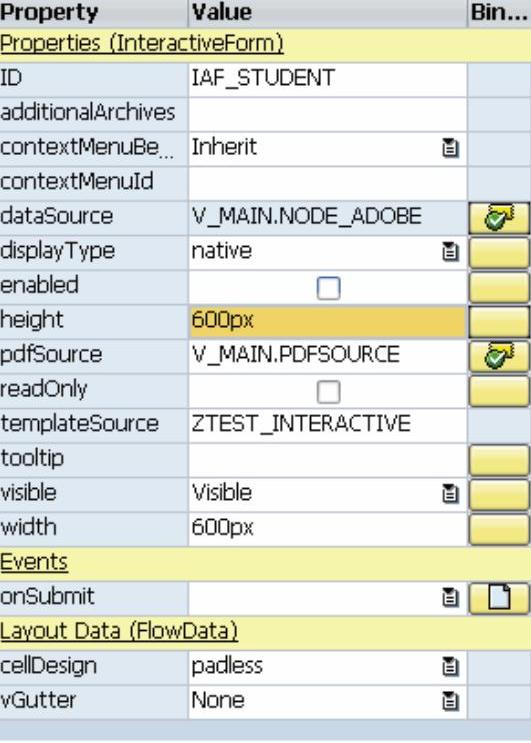Image resolution: width=531 pixels, height=743 pixels.
Task: Open cellDesign padless dropdown
Action: [450, 667]
